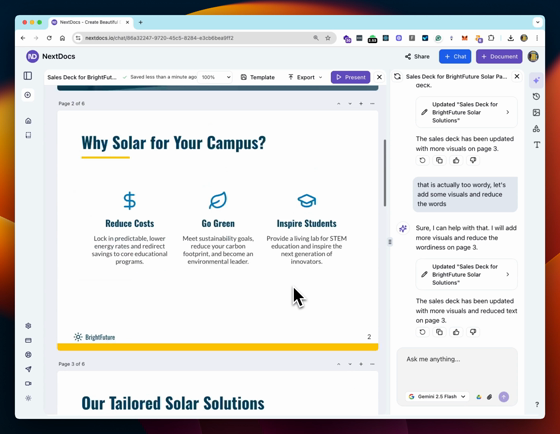Viewport: 560px width, 434px height.
Task: Click the home icon in left sidebar
Action: click(x=28, y=121)
